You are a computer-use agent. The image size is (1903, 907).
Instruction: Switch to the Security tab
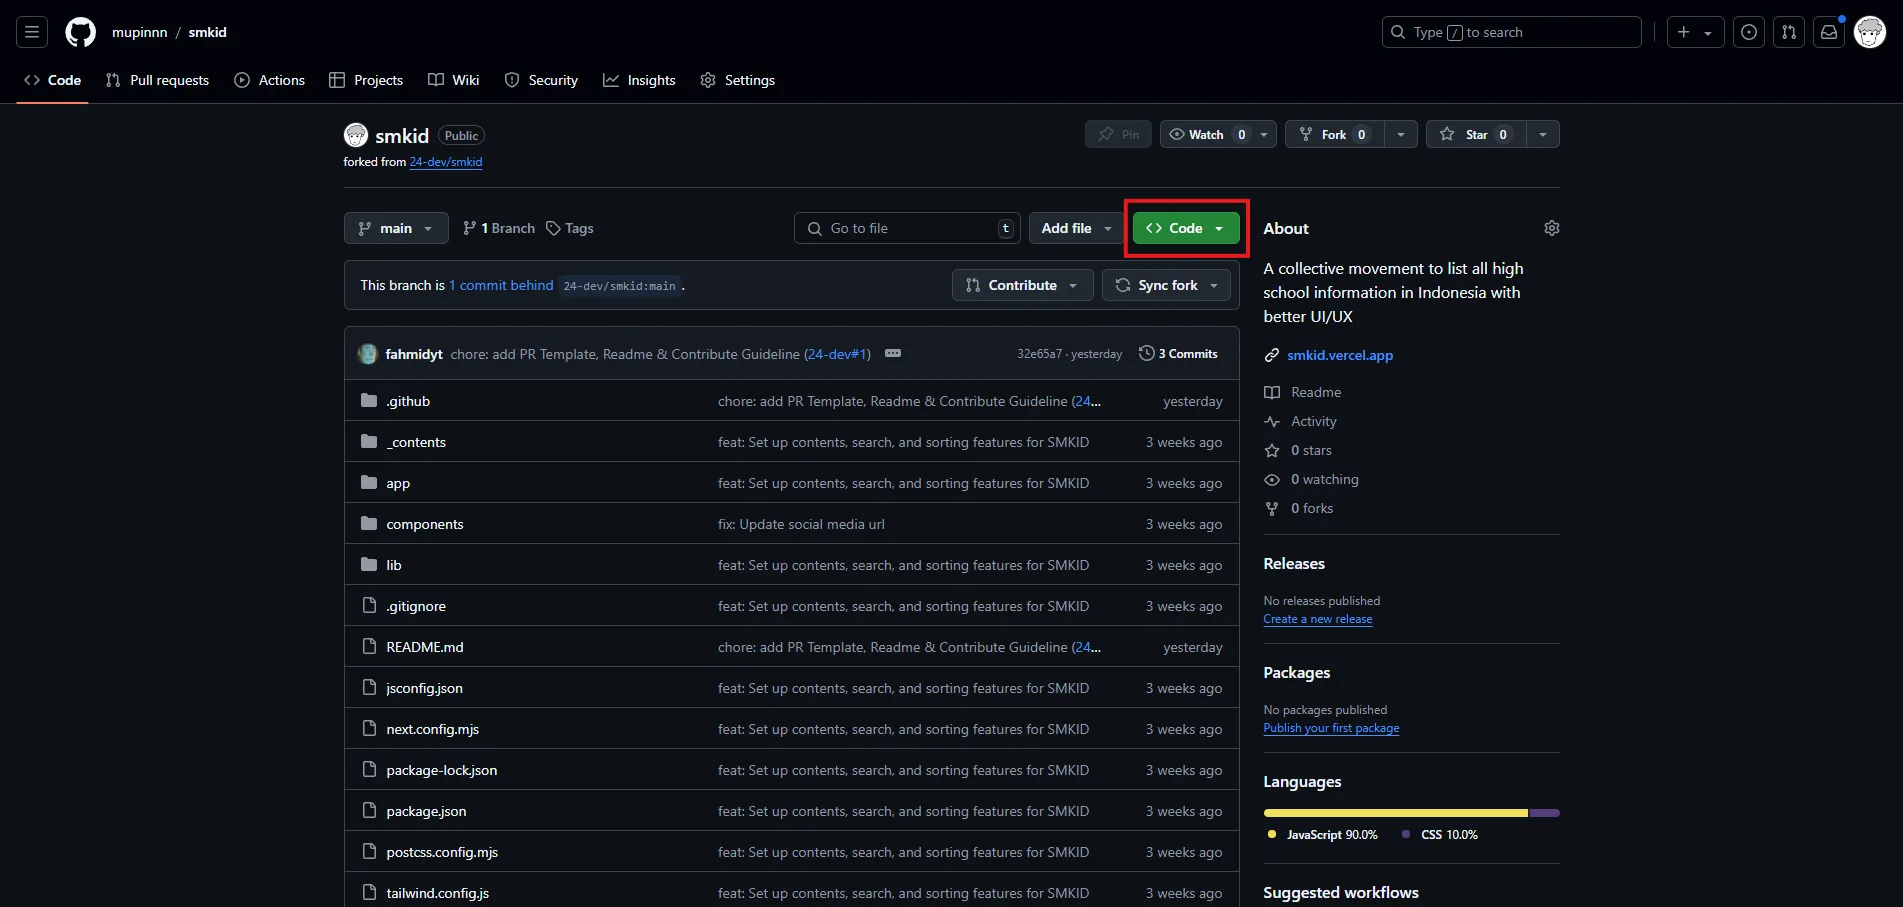541,80
